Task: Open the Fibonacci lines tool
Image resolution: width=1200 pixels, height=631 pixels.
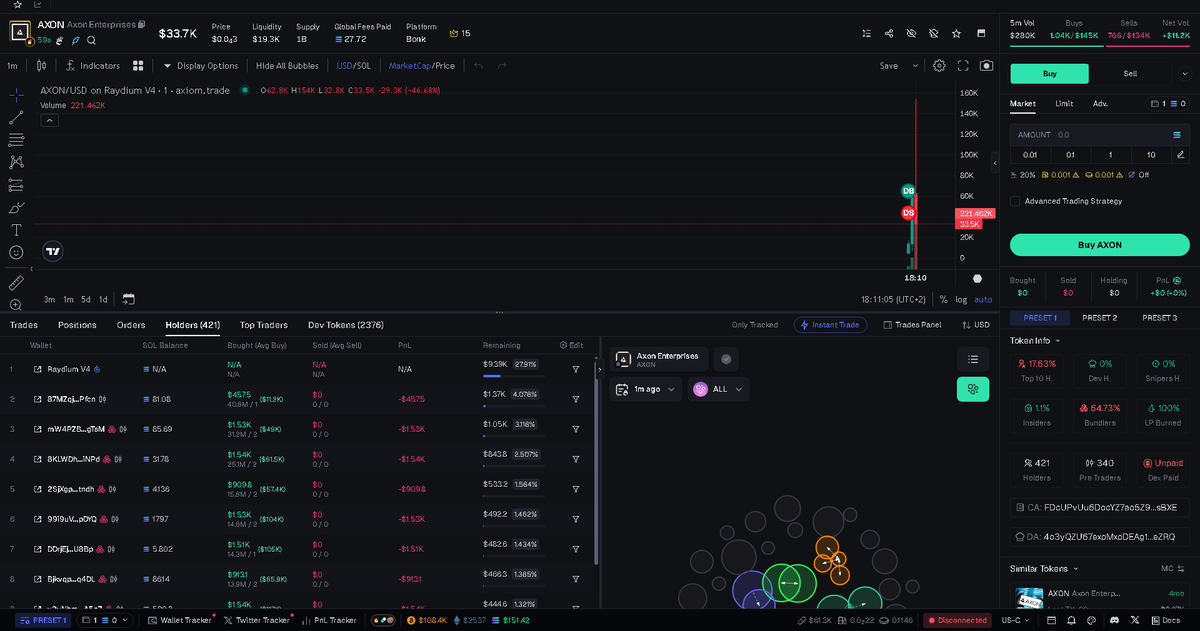Action: [16, 140]
